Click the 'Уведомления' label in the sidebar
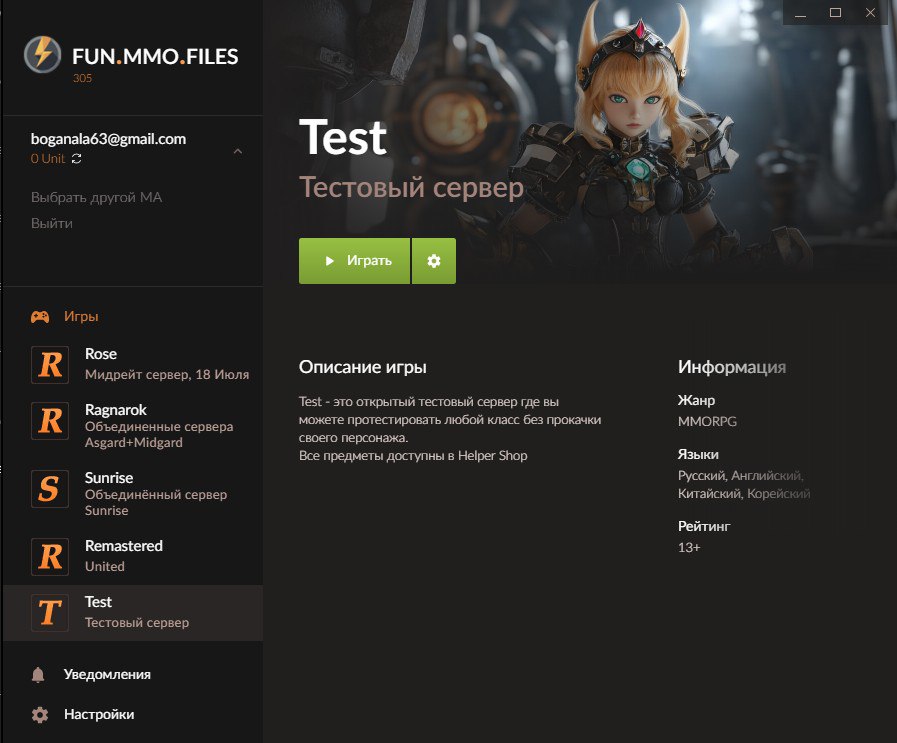 pyautogui.click(x=107, y=674)
